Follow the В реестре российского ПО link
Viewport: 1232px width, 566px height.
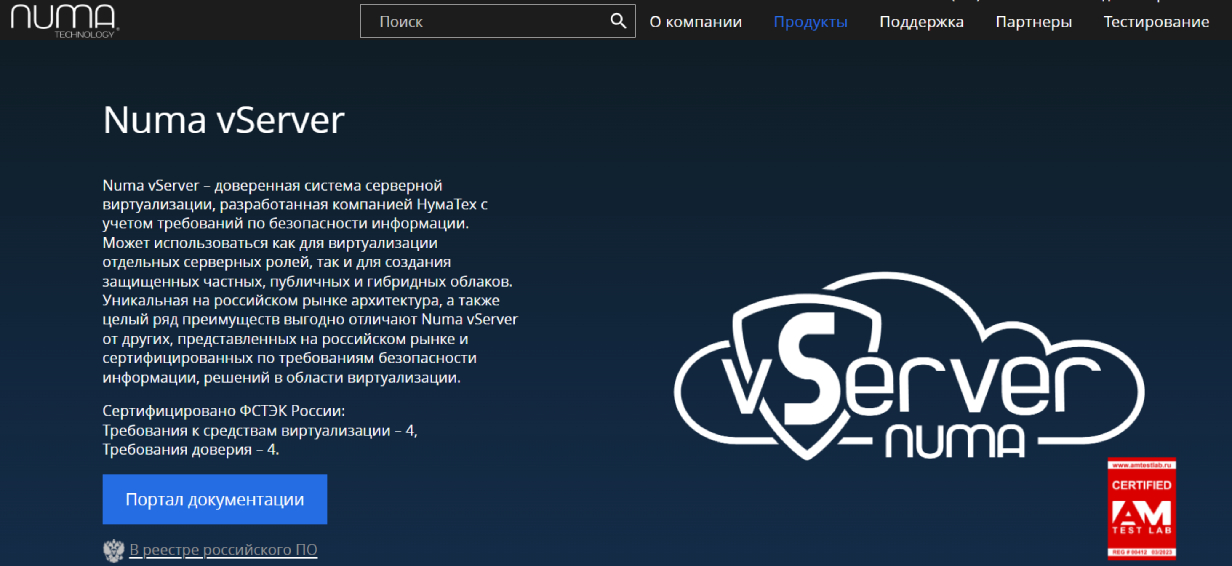pos(223,550)
